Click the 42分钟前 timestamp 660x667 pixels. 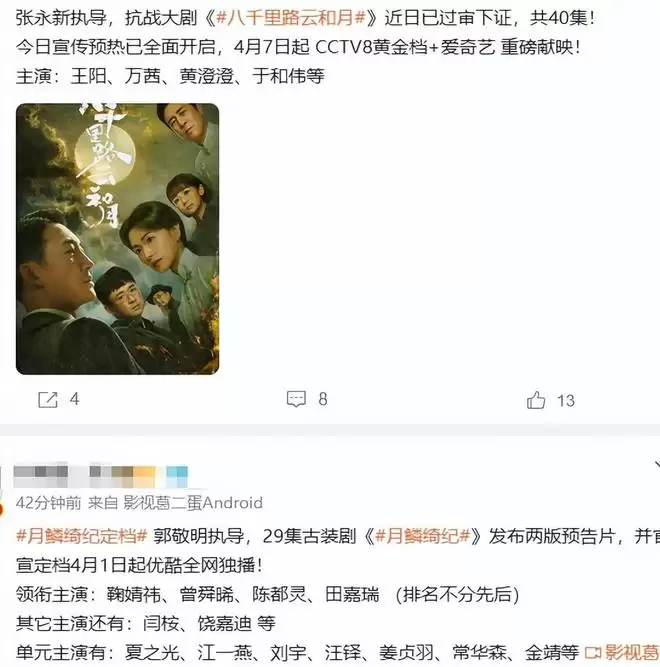(48, 503)
